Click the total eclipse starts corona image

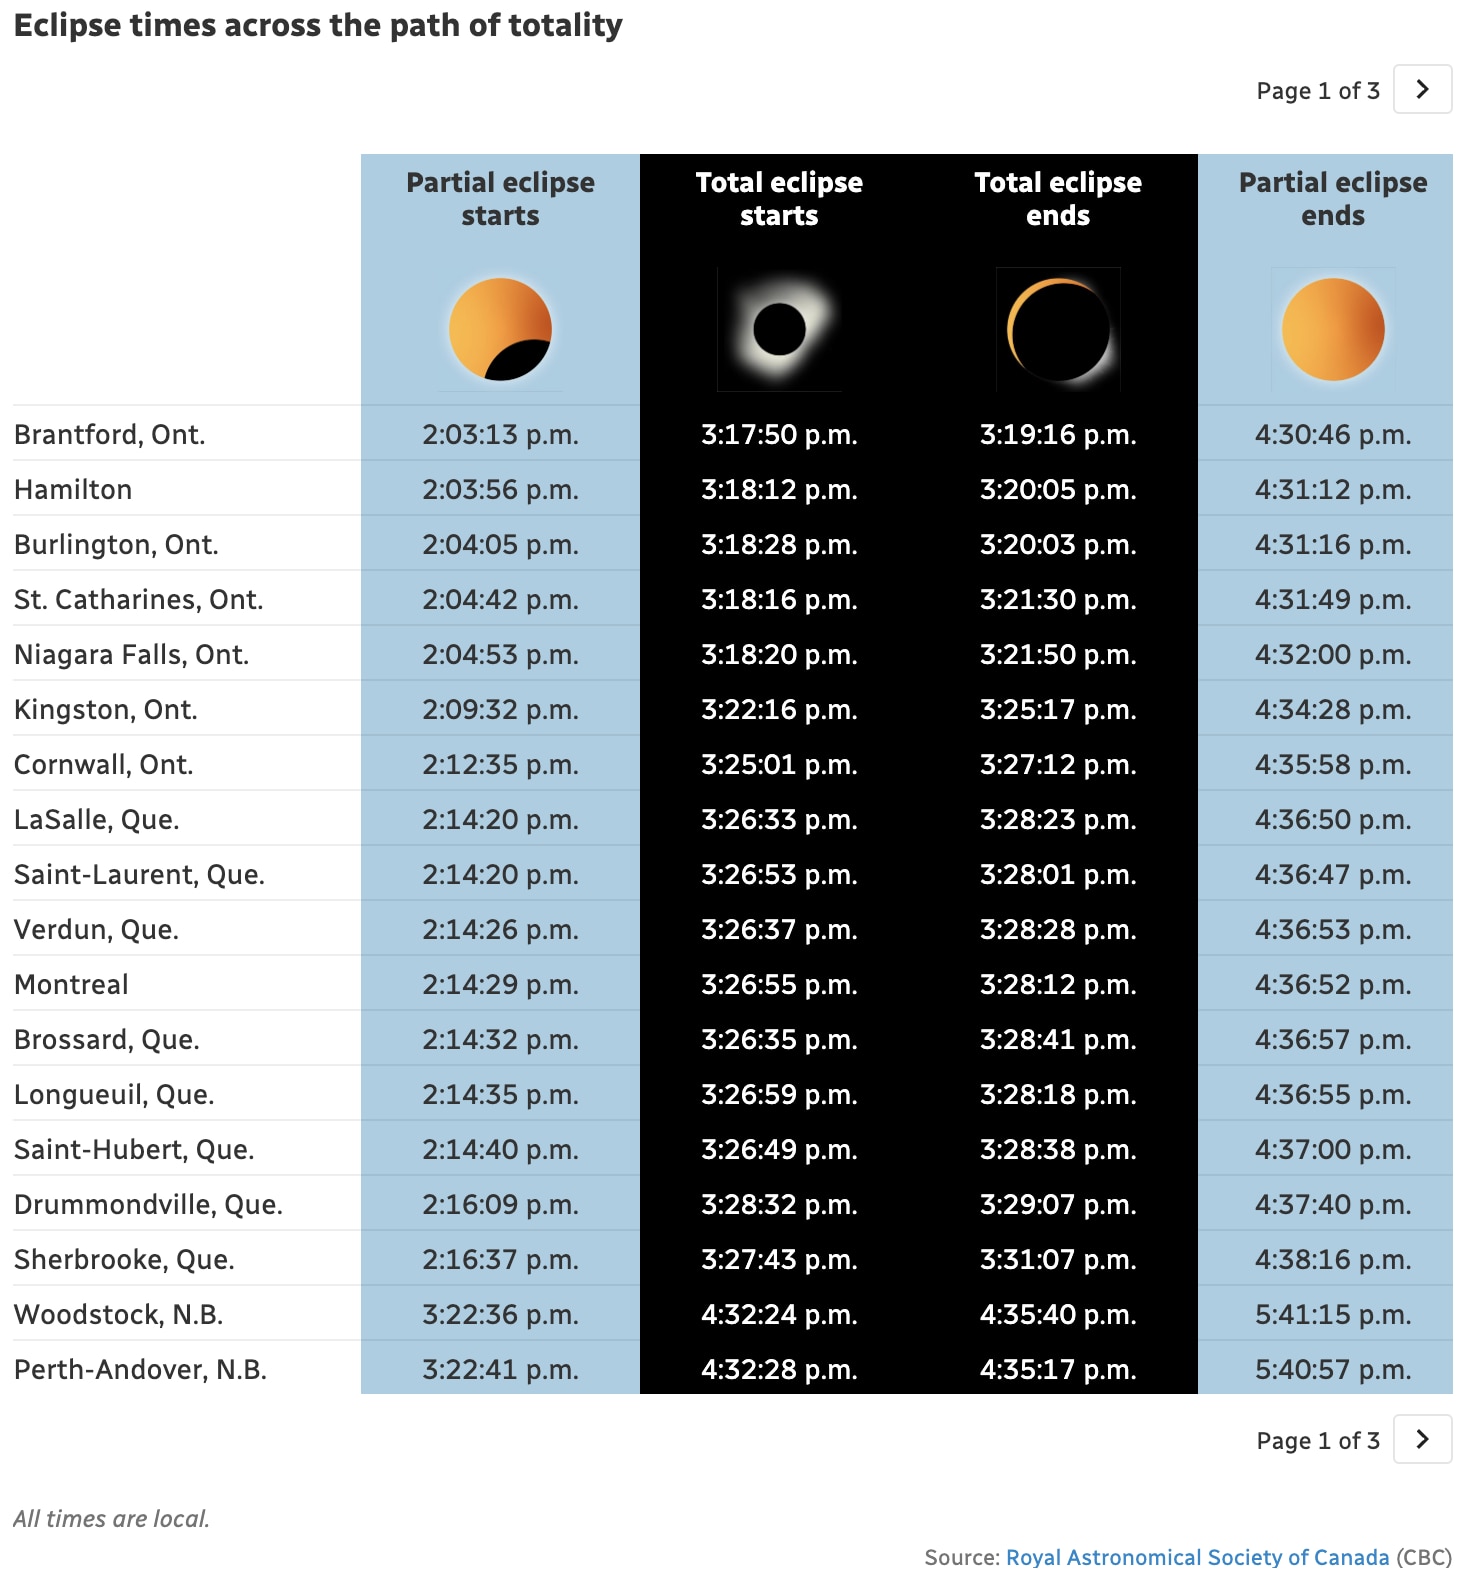(779, 329)
